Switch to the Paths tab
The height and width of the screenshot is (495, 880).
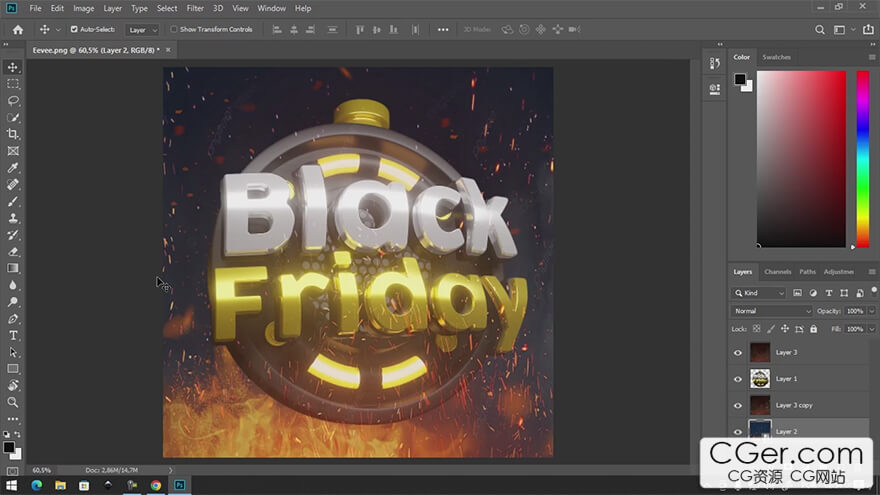coord(807,272)
